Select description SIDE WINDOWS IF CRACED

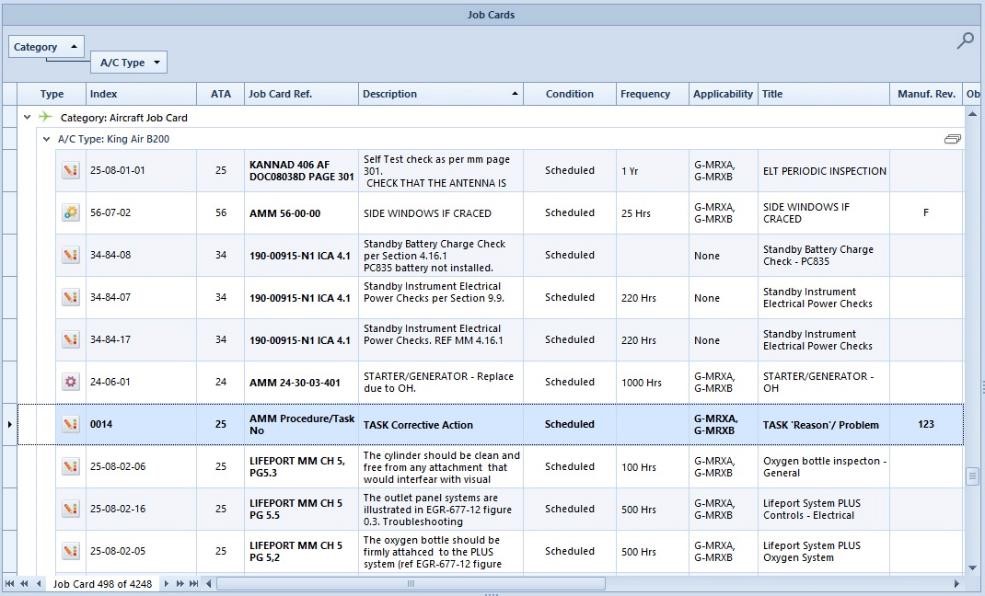[x=441, y=213]
